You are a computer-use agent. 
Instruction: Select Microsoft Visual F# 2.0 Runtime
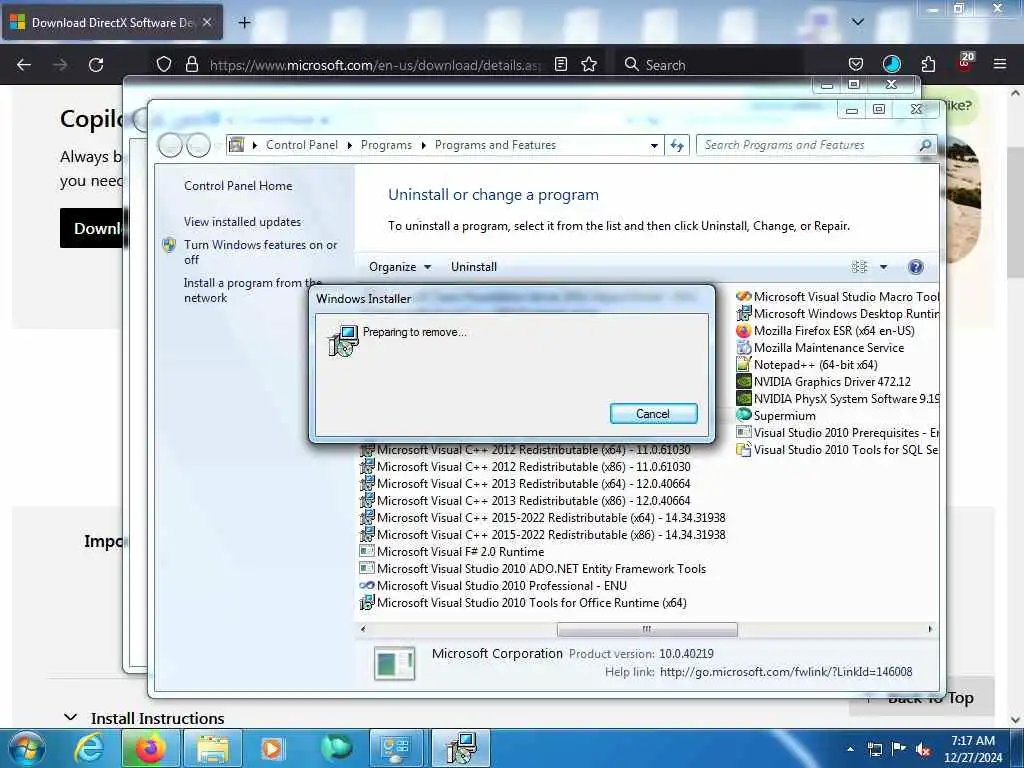(452, 552)
